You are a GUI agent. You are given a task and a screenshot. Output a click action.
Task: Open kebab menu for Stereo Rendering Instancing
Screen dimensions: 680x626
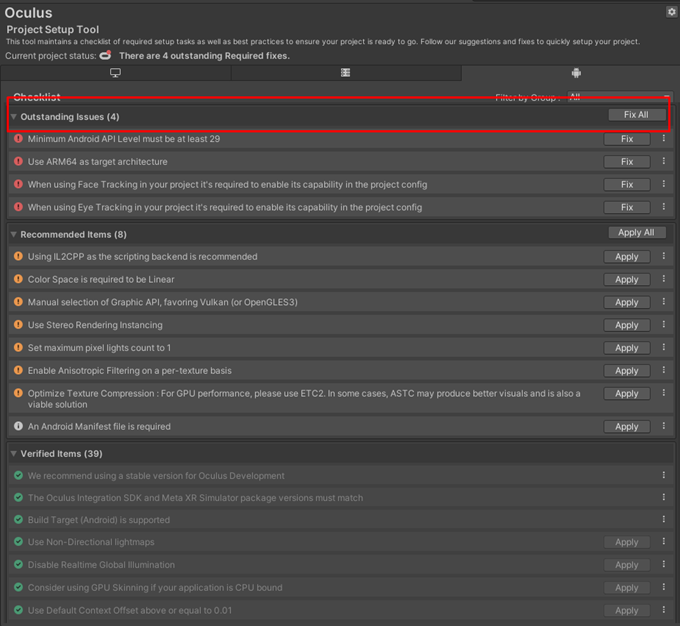click(663, 325)
